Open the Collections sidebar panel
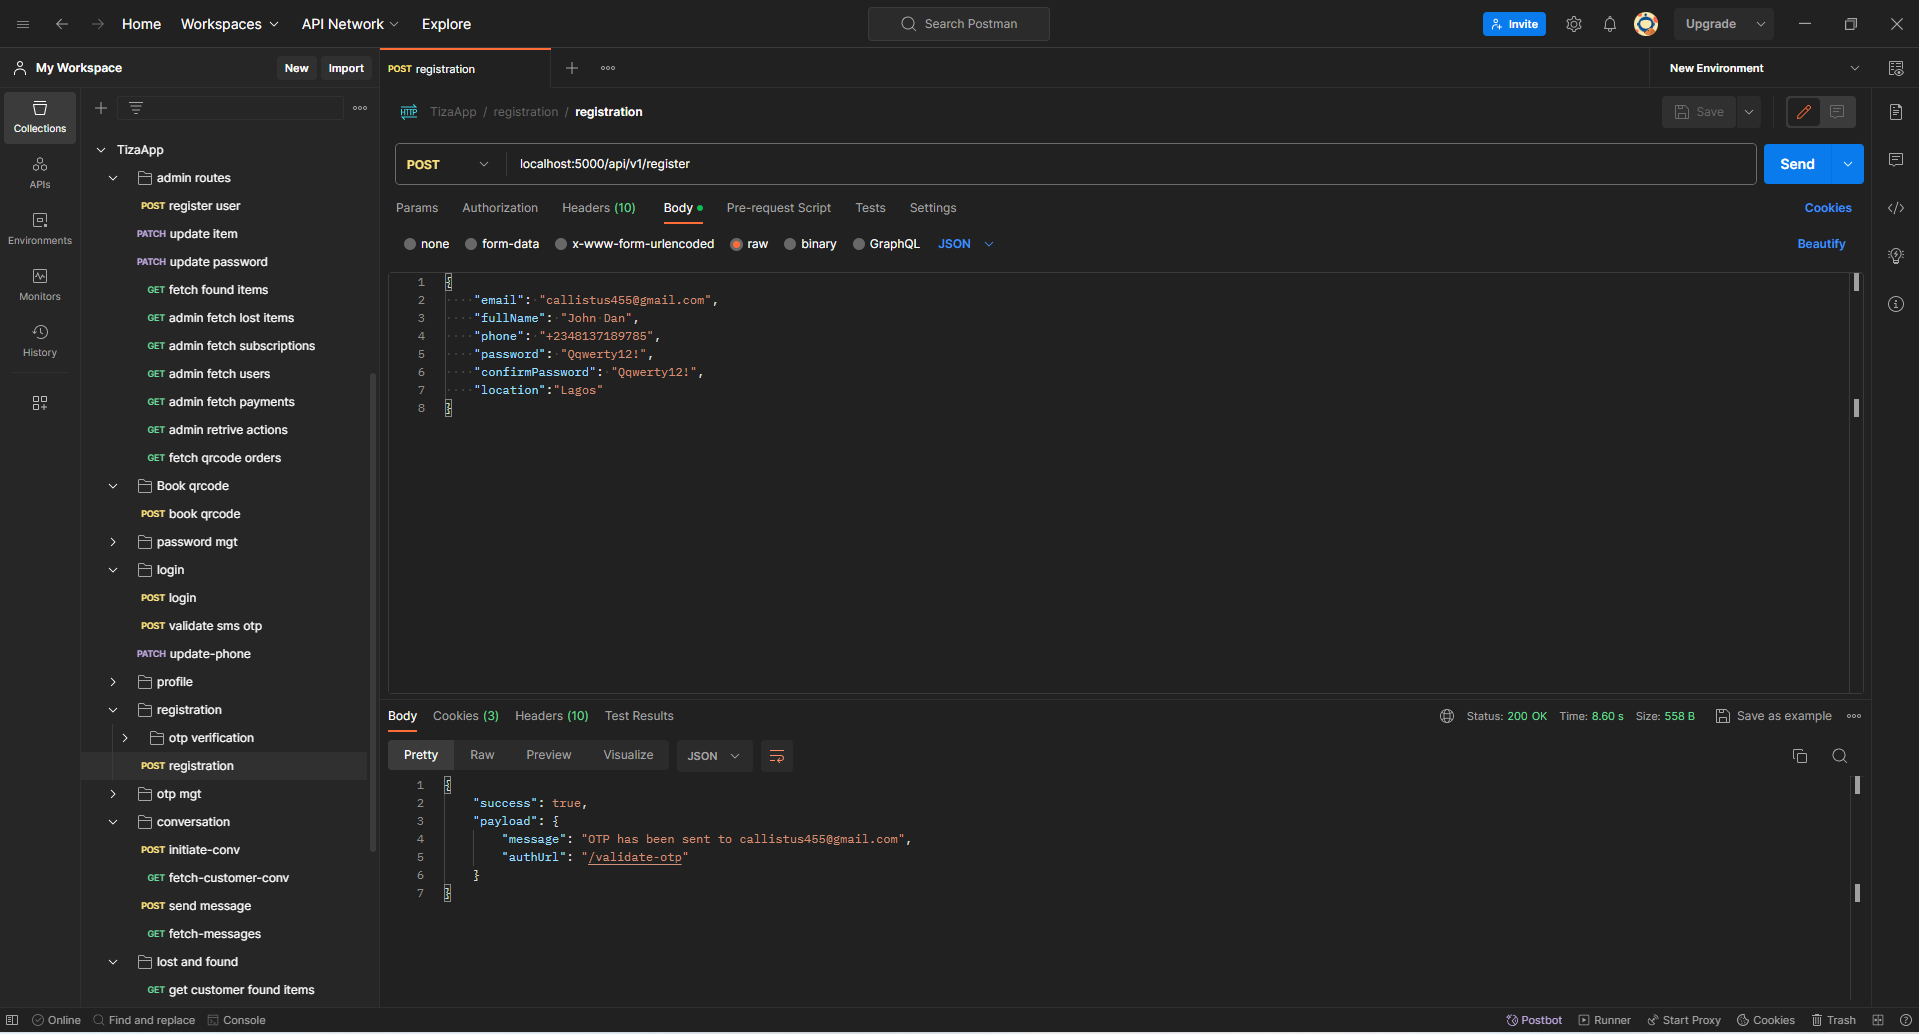The image size is (1919, 1034). (40, 117)
